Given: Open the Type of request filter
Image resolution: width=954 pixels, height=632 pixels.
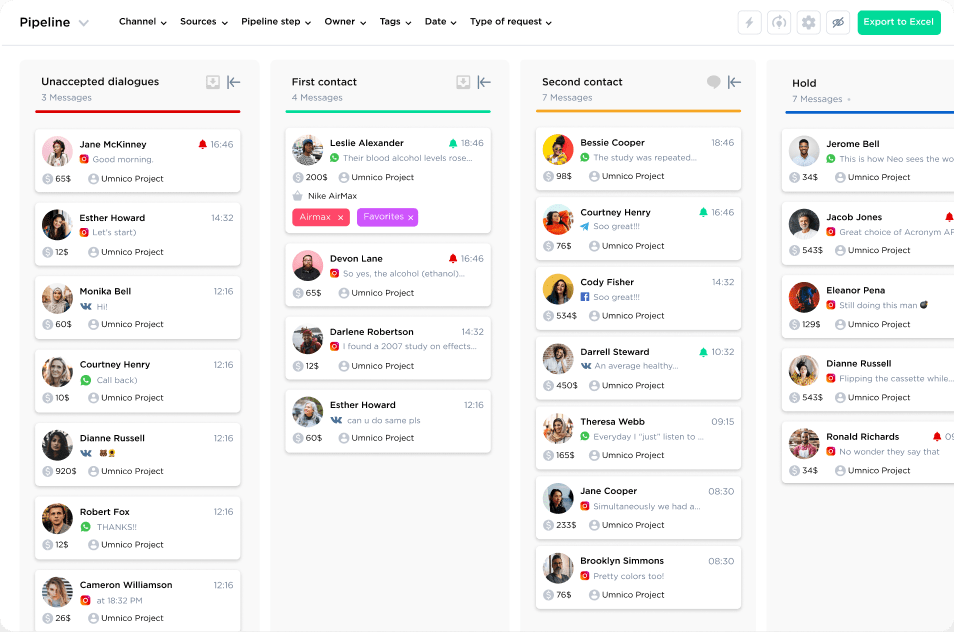Looking at the screenshot, I should coord(510,21).
